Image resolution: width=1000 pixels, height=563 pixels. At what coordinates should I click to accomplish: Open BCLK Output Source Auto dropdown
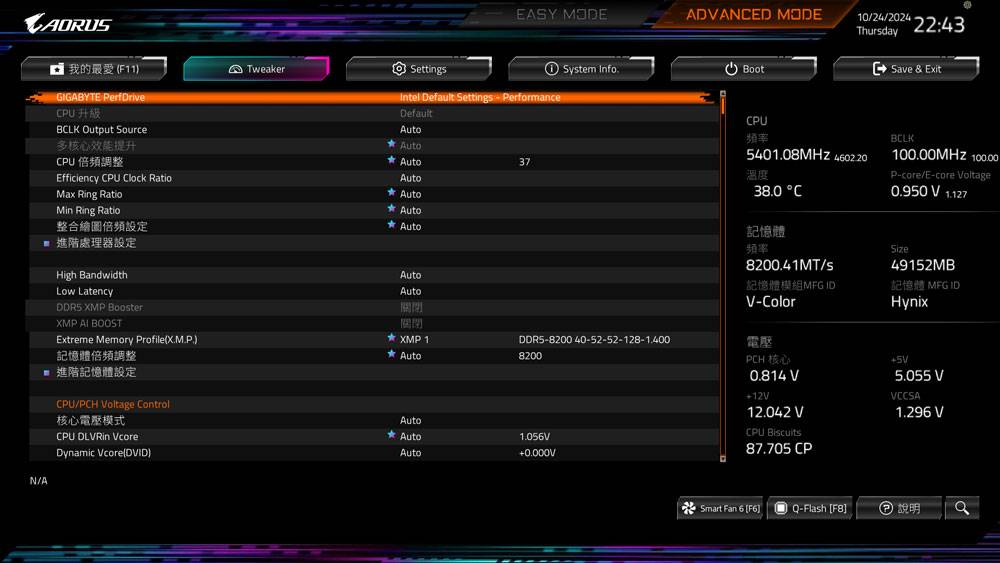click(410, 129)
